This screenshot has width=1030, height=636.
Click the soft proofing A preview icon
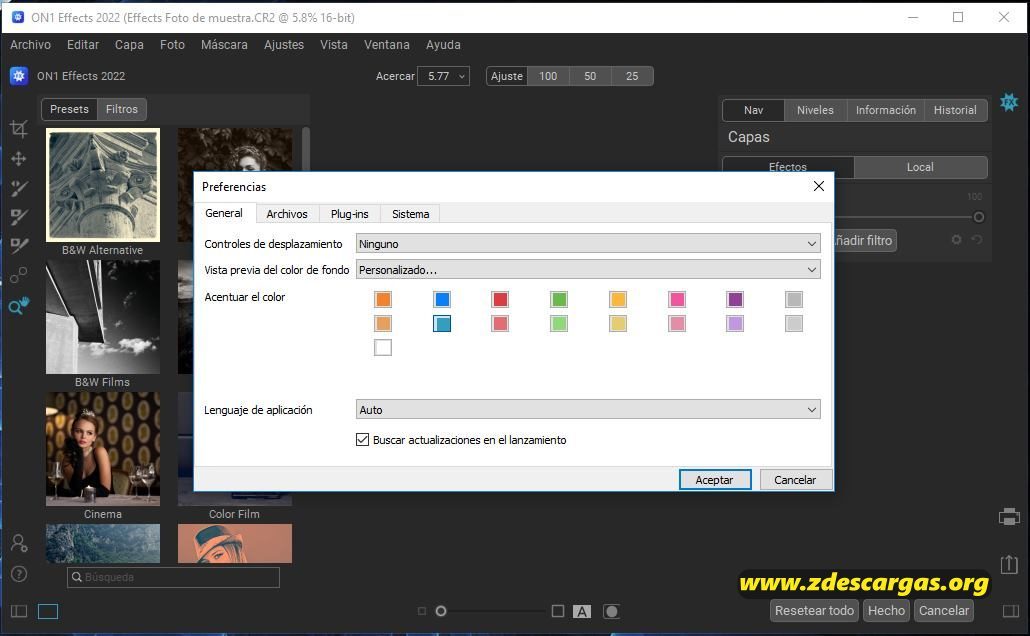pos(582,612)
